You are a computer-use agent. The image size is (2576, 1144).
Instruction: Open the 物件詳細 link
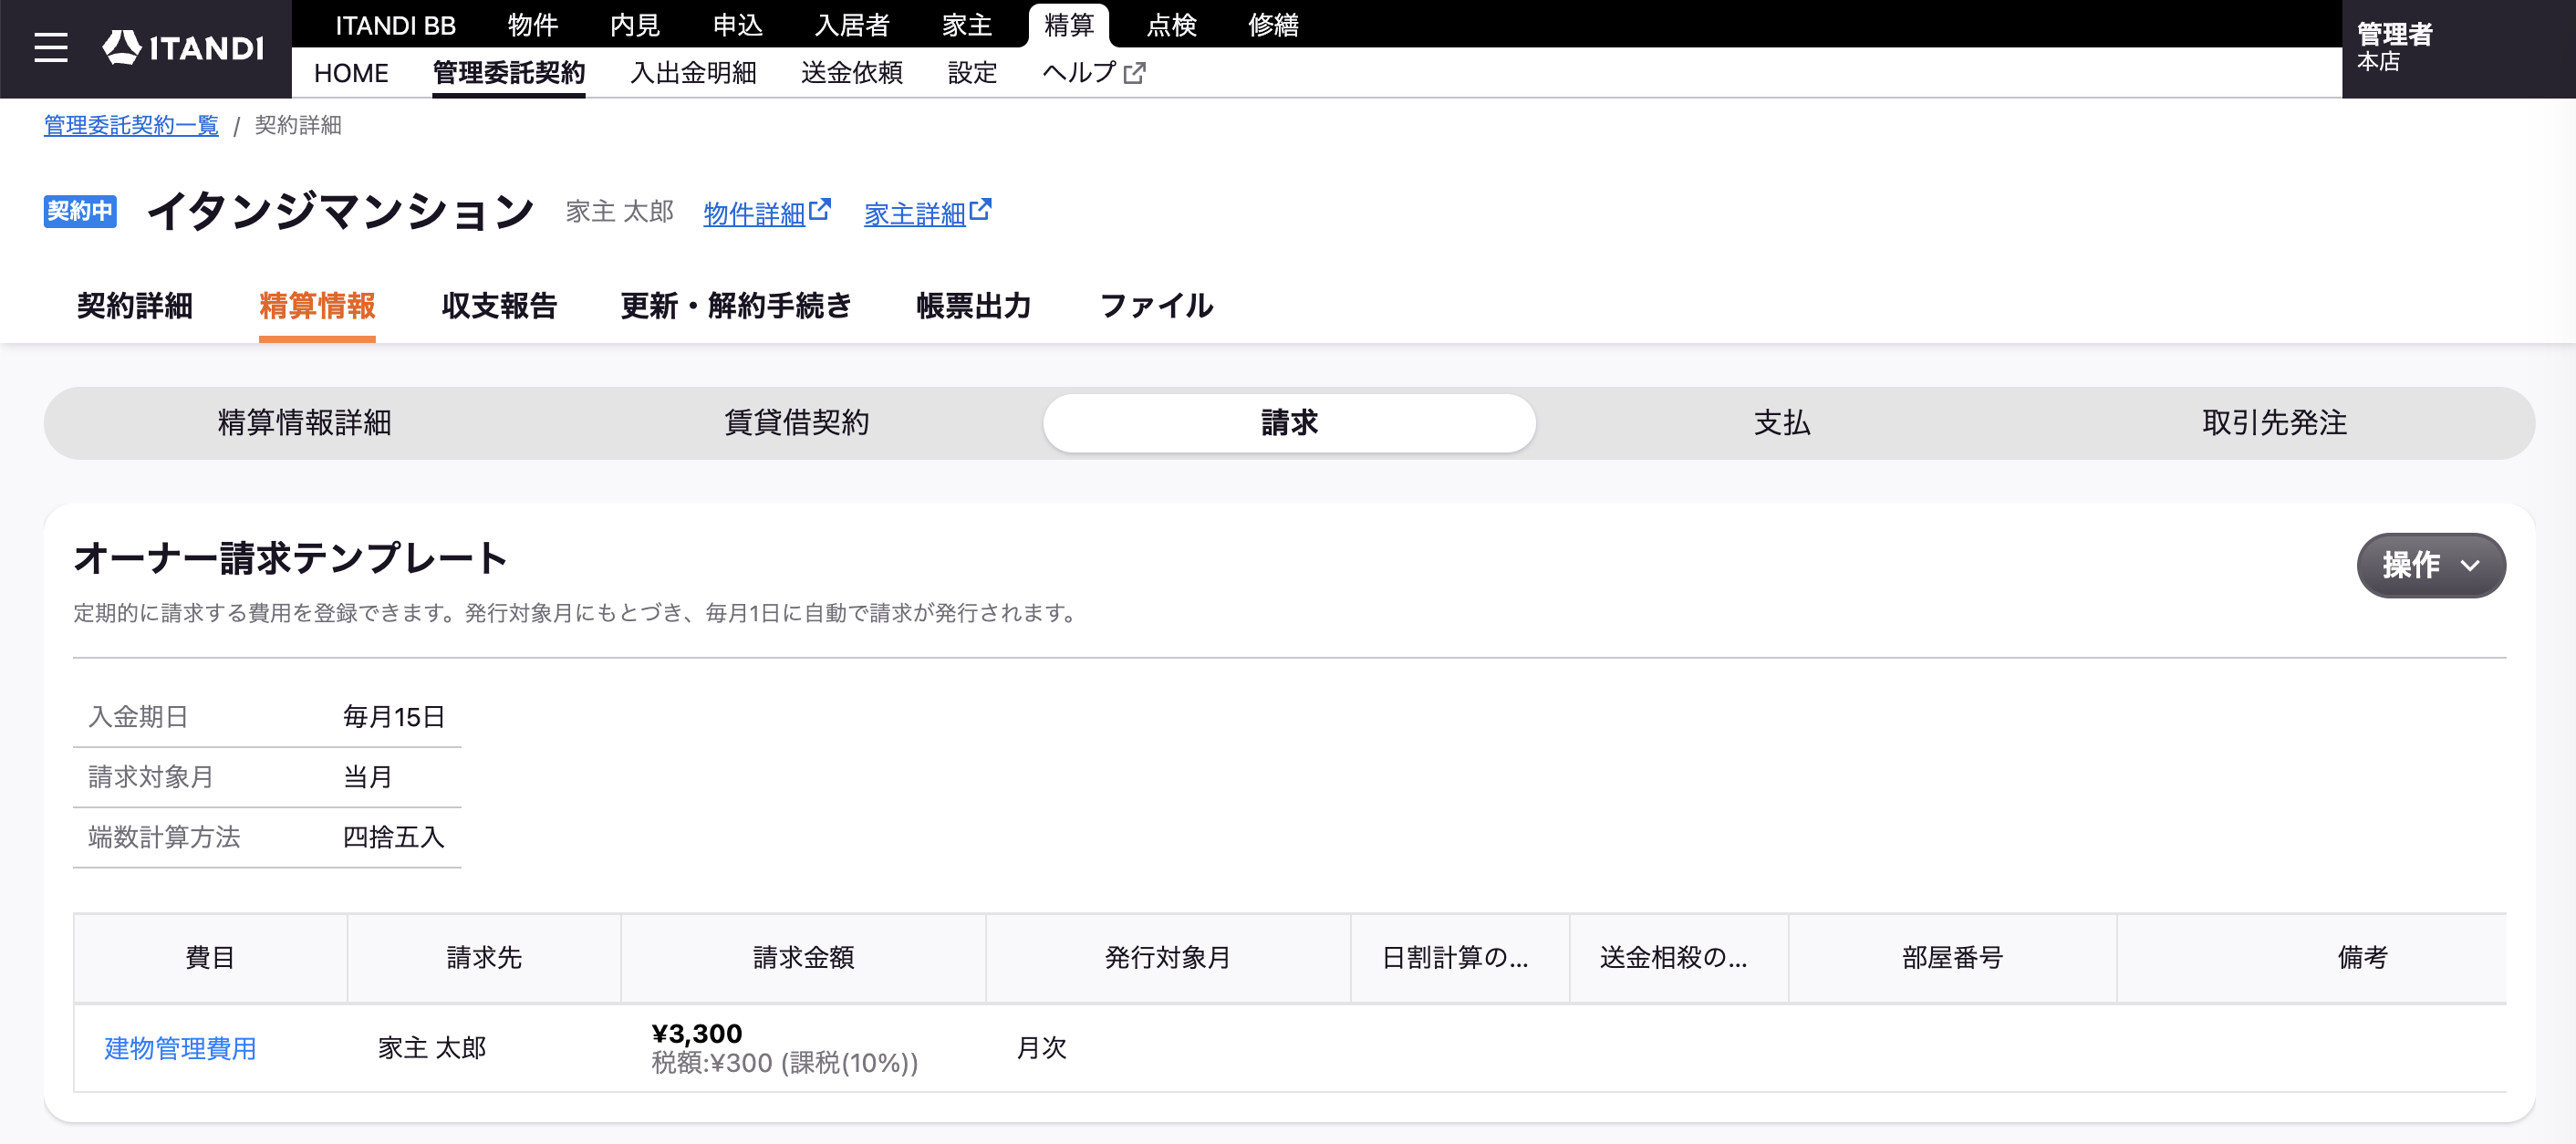pos(754,213)
